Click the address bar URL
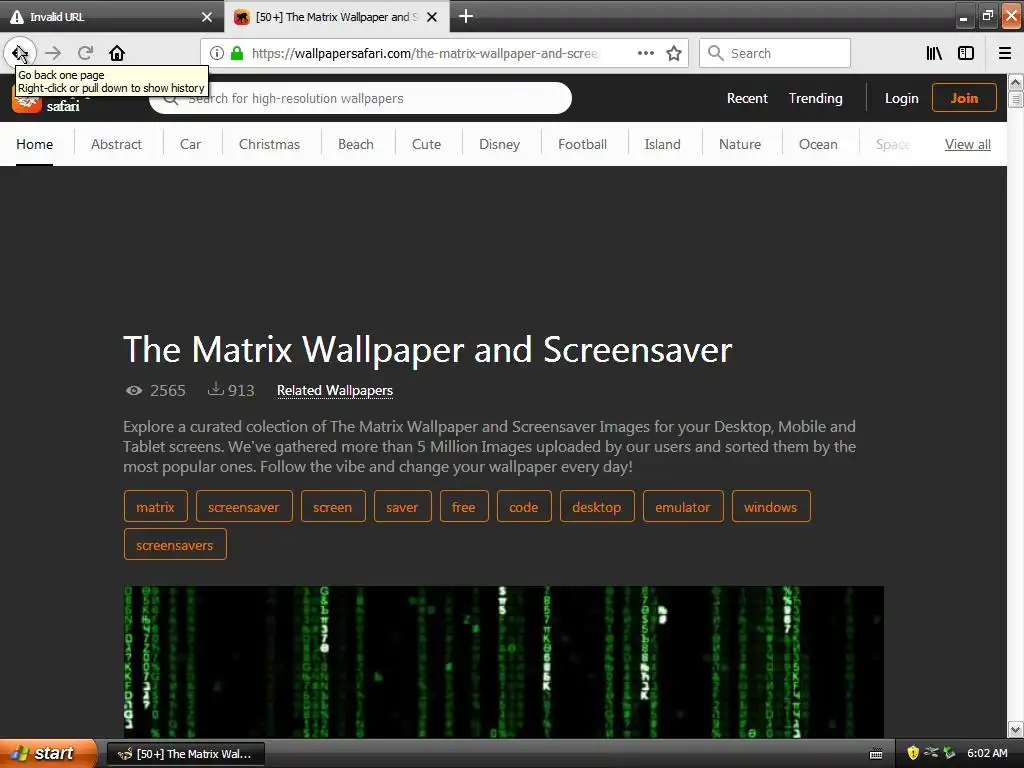 (x=424, y=53)
